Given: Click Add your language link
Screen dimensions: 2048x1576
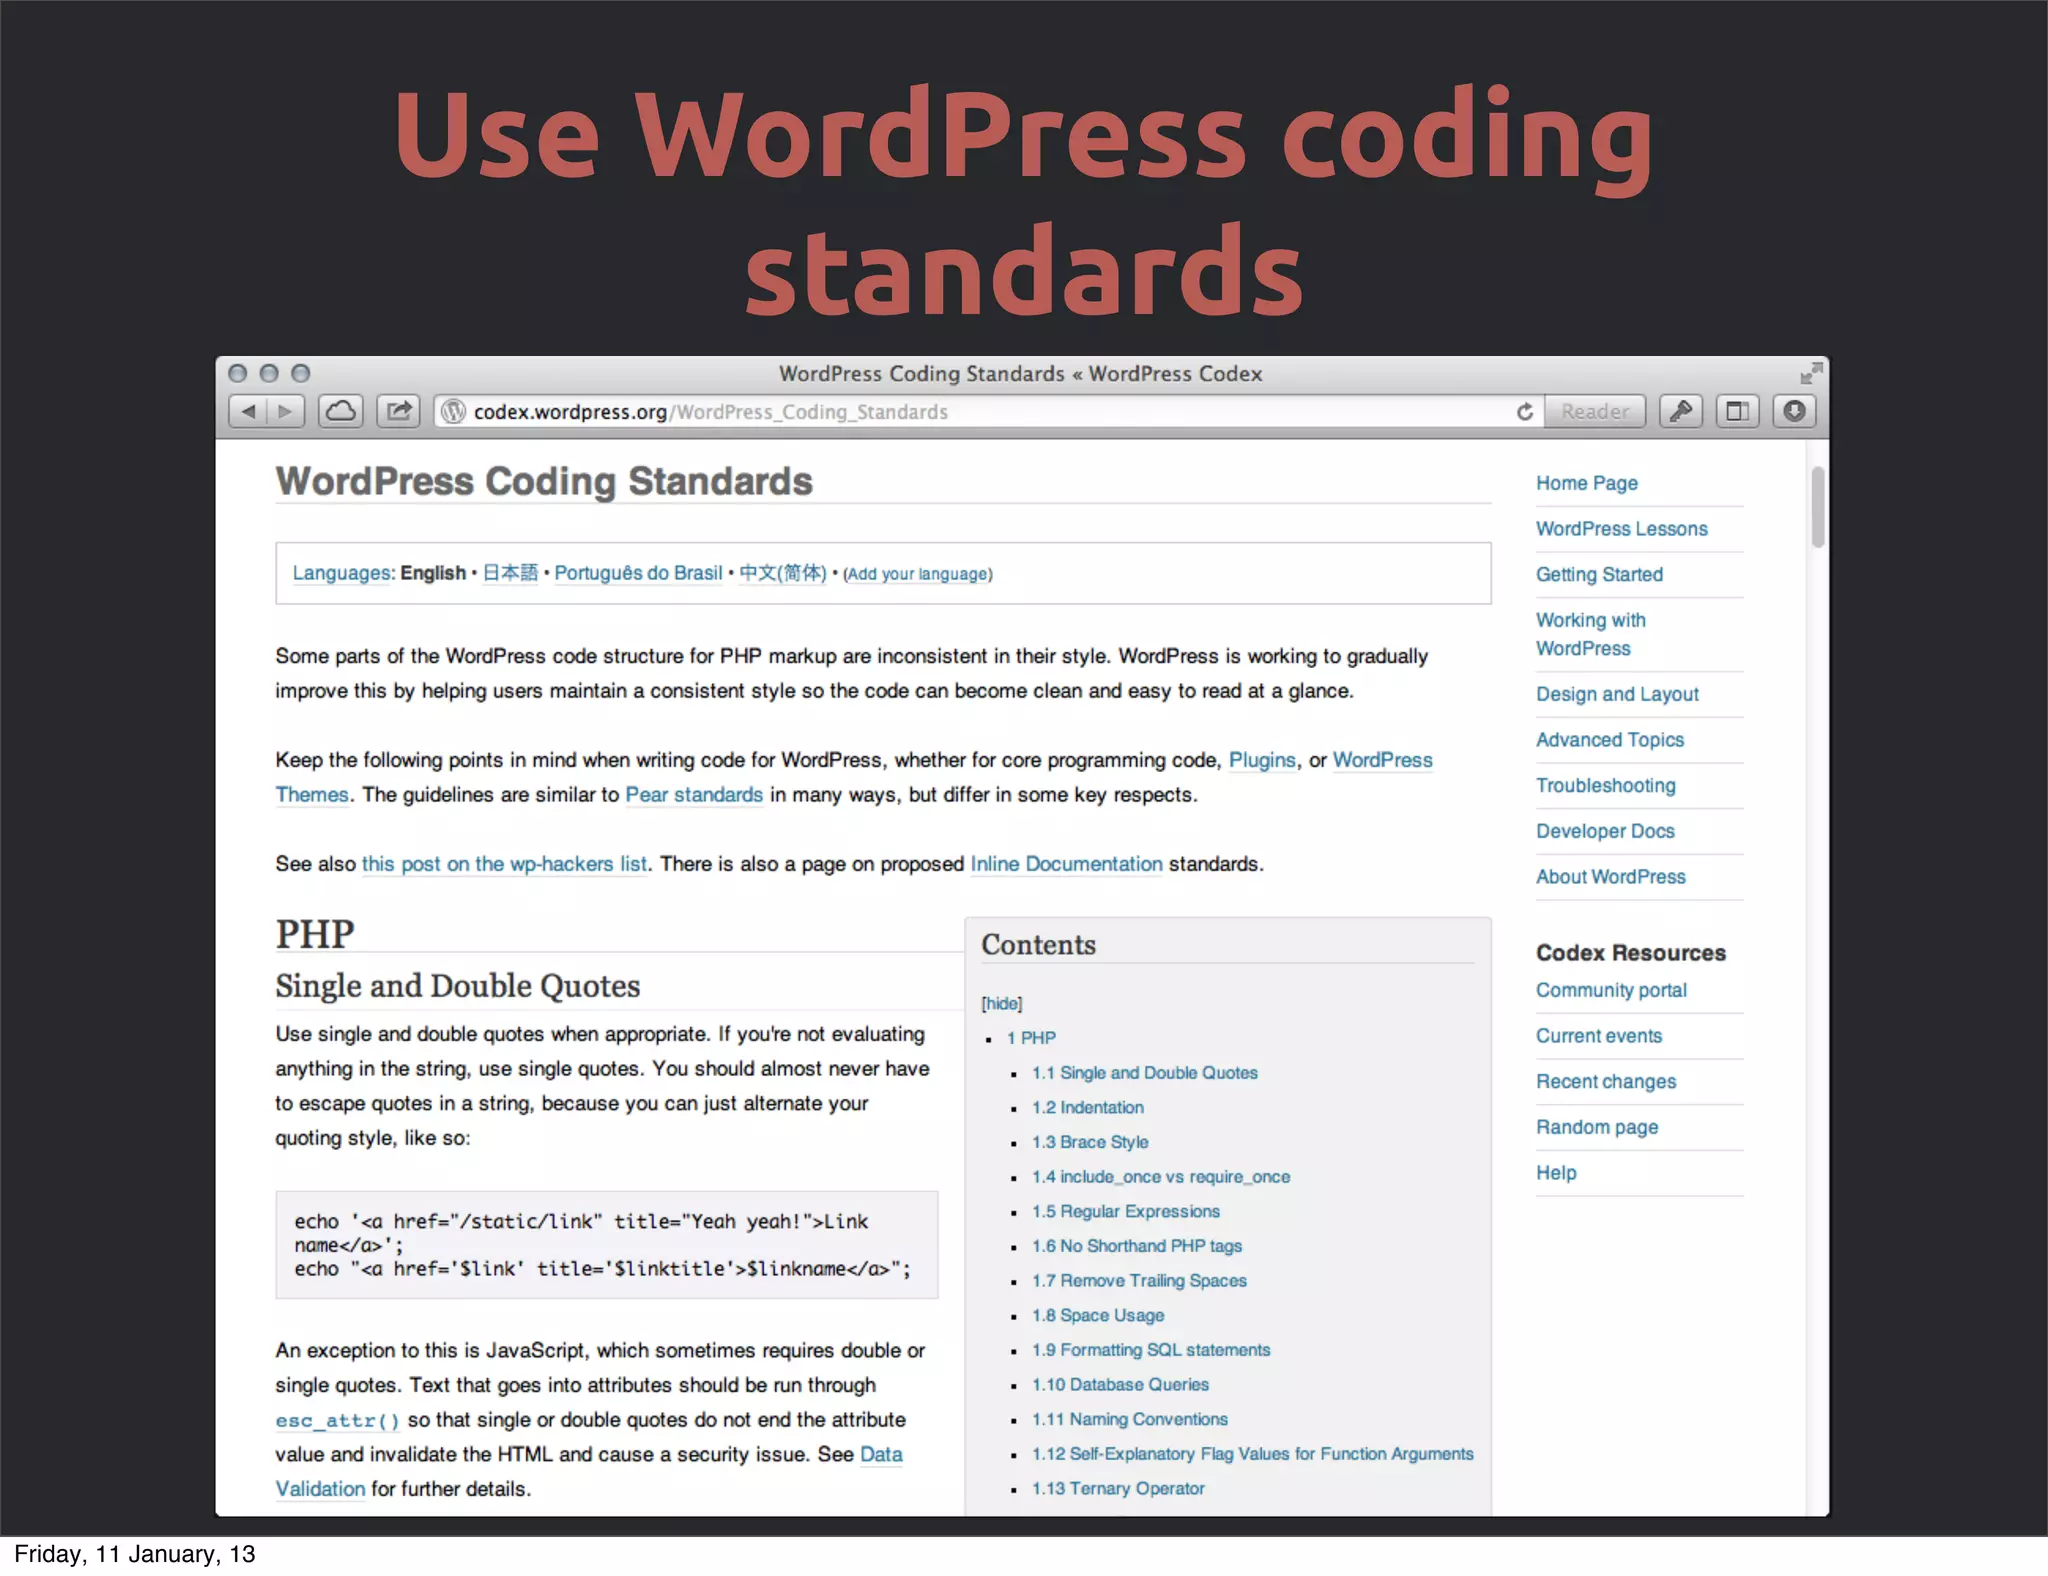Looking at the screenshot, I should [x=918, y=574].
